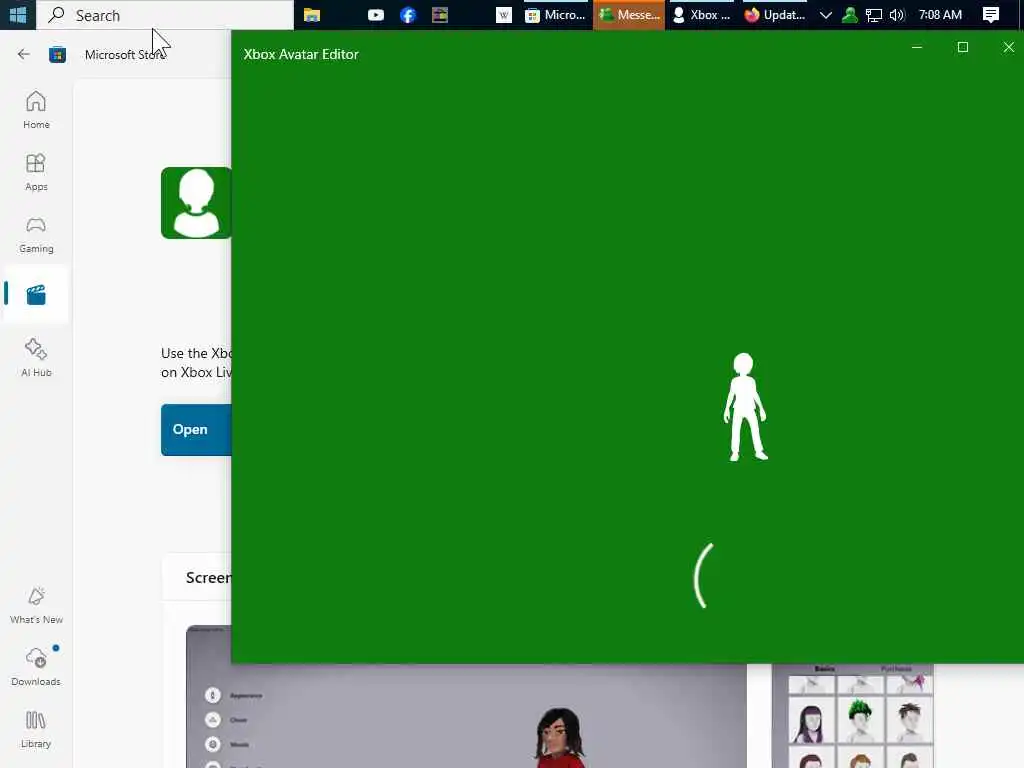
Task: Open the Word taskbar icon
Action: click(504, 14)
